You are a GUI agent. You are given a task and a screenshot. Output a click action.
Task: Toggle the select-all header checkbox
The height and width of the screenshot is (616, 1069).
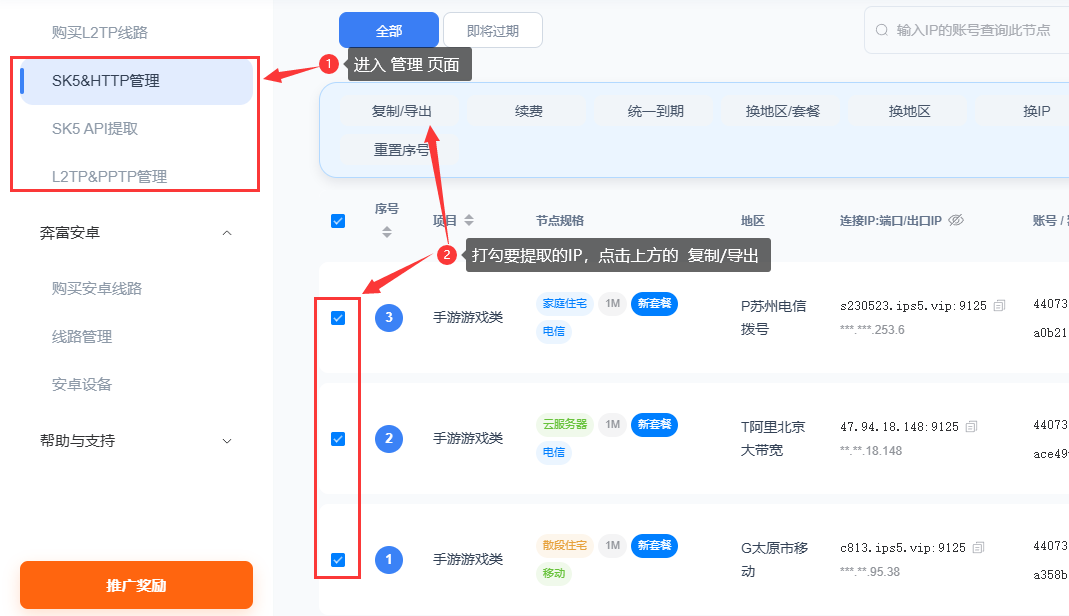point(337,221)
